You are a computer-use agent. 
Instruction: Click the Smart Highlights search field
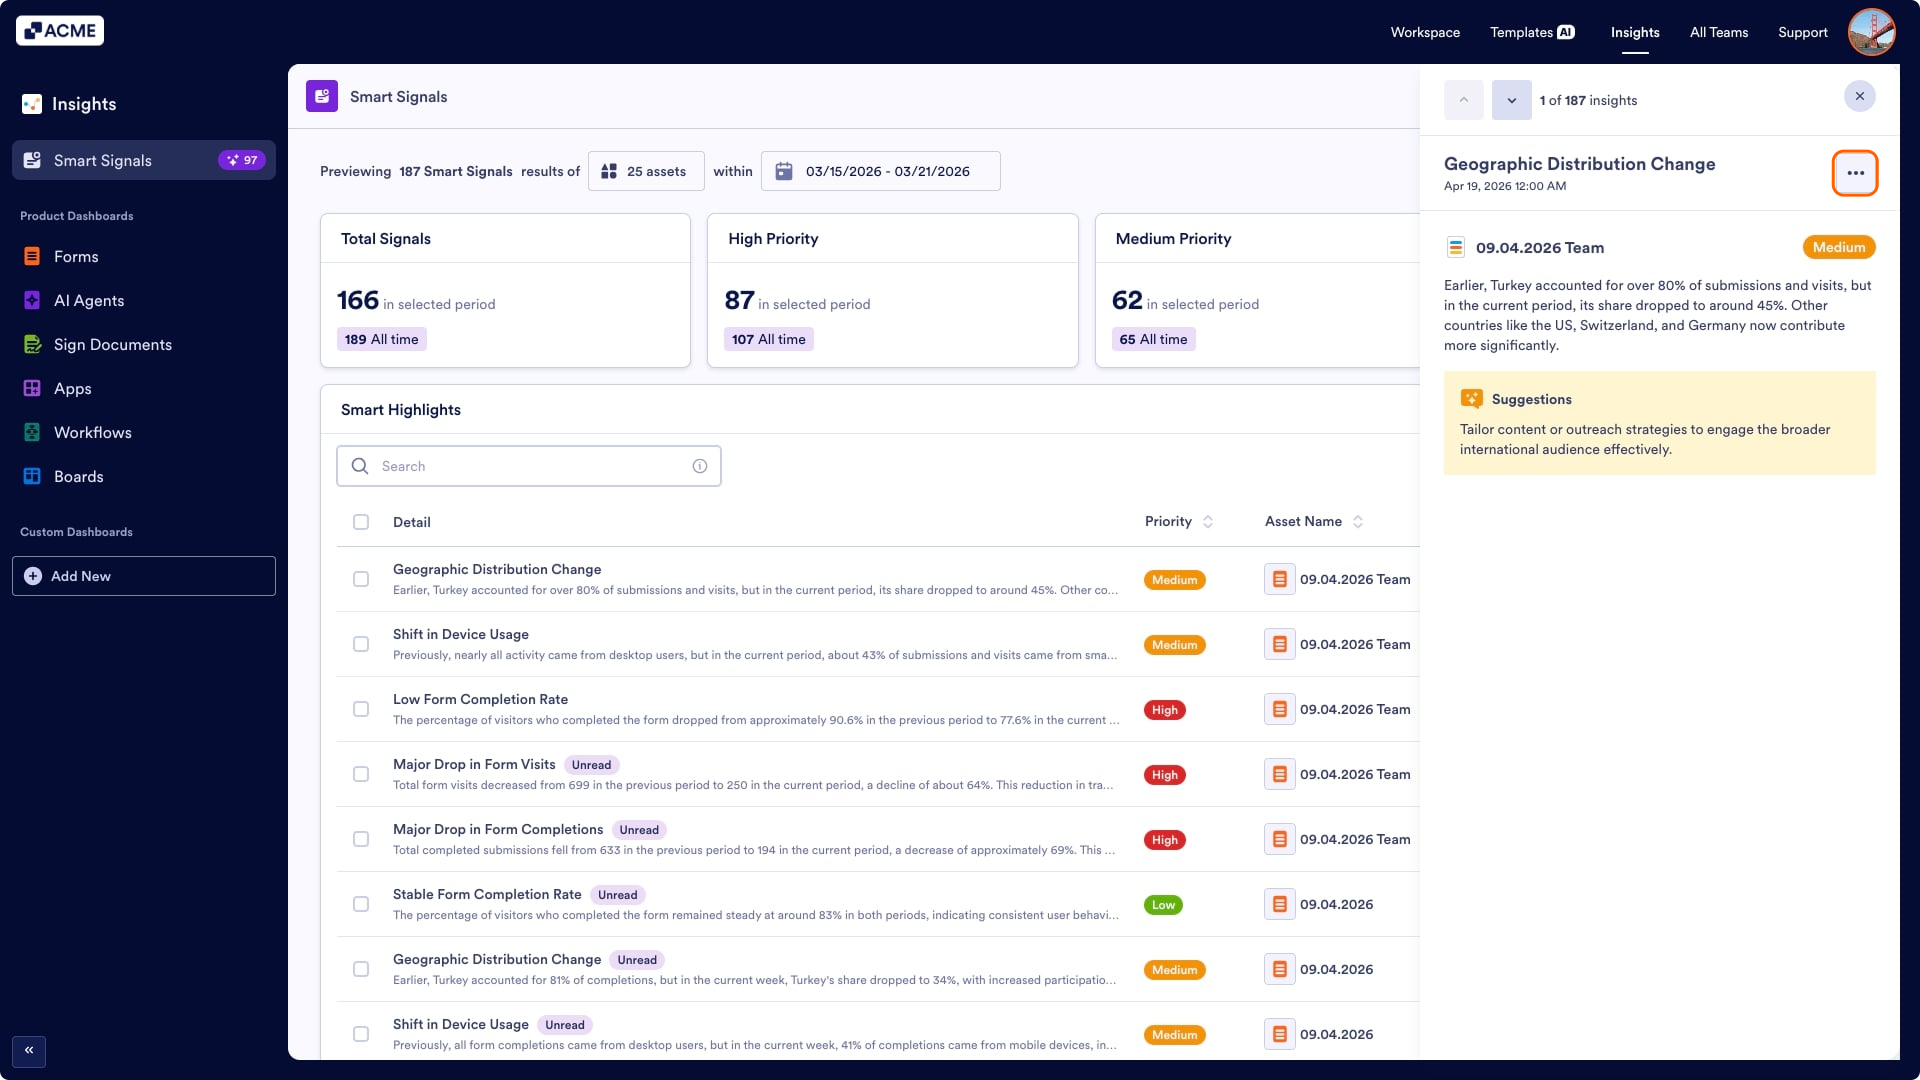[530, 467]
